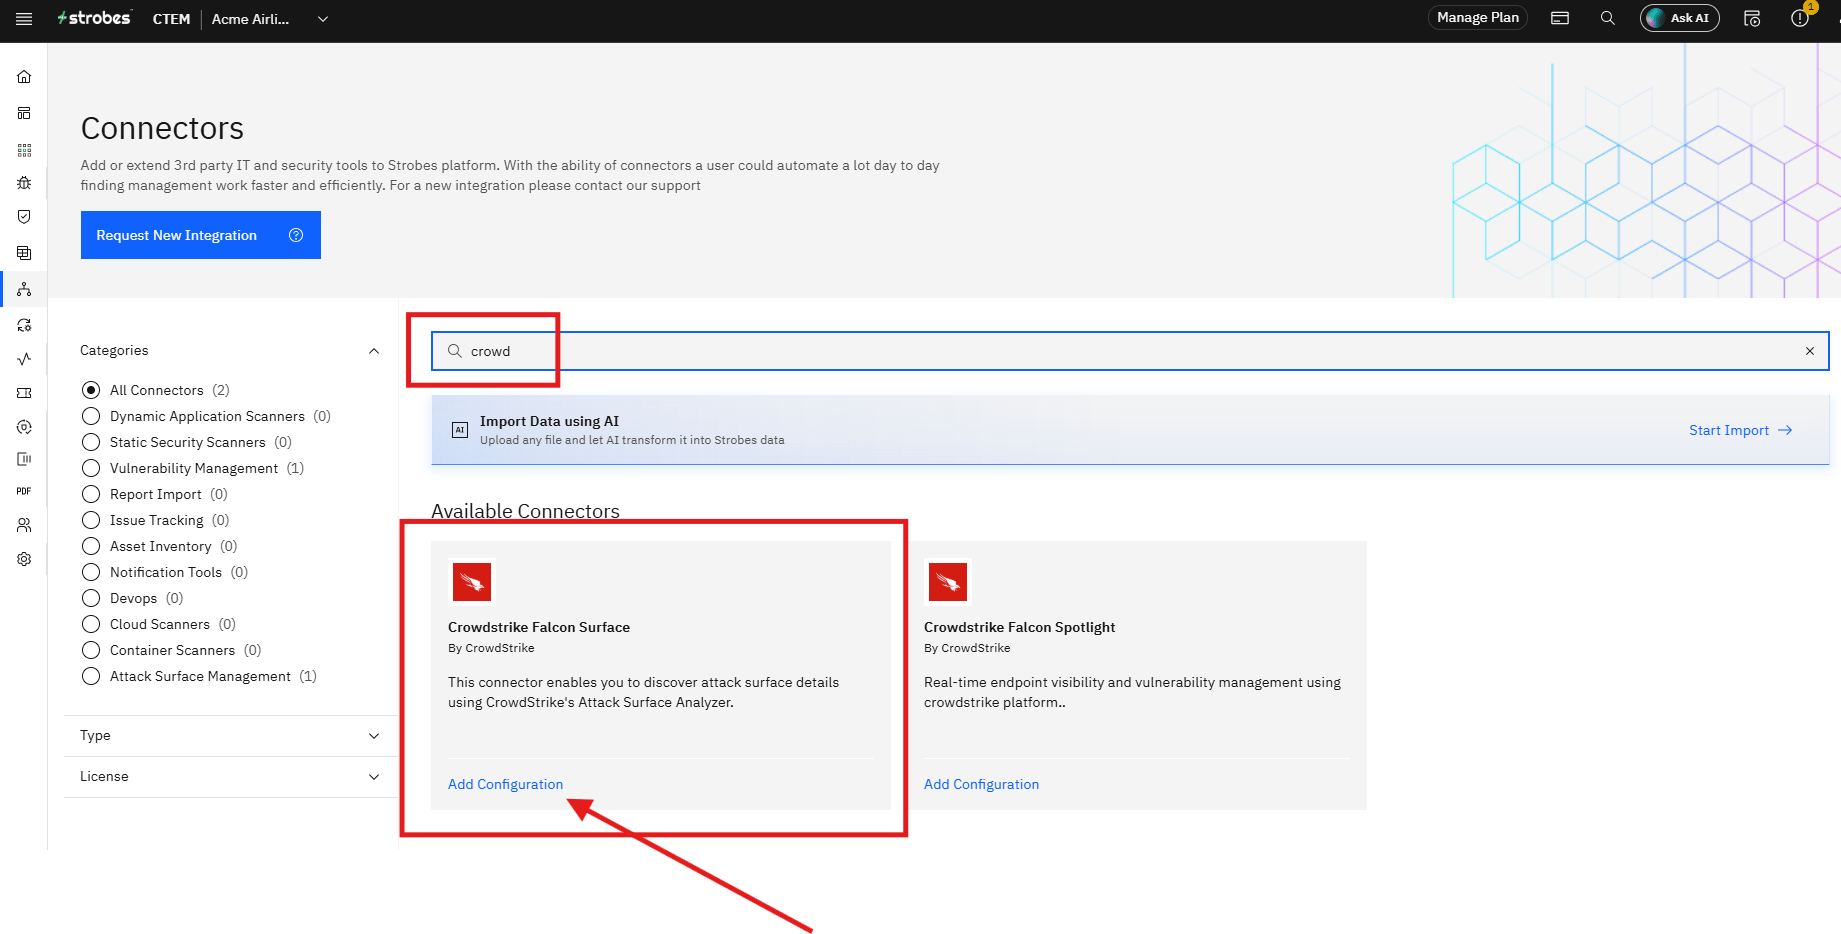Select the All Connectors radio button

pyautogui.click(x=91, y=390)
